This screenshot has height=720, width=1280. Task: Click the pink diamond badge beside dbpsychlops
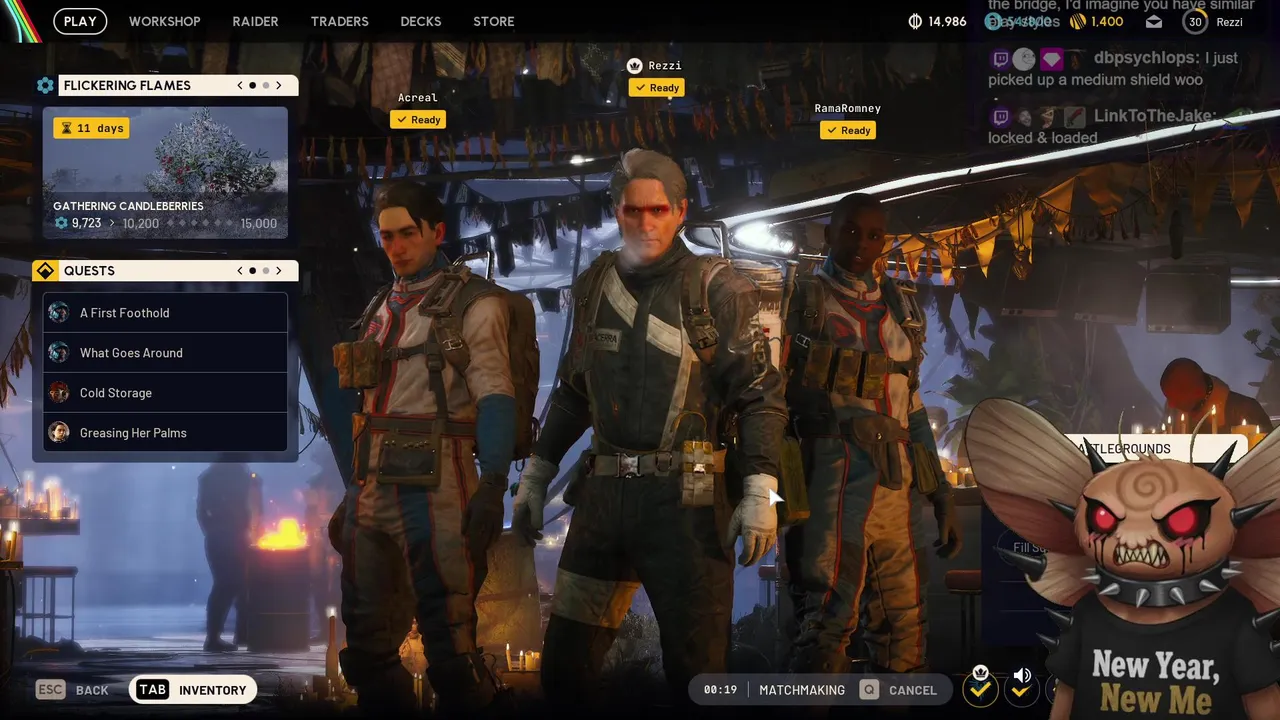coord(1051,59)
